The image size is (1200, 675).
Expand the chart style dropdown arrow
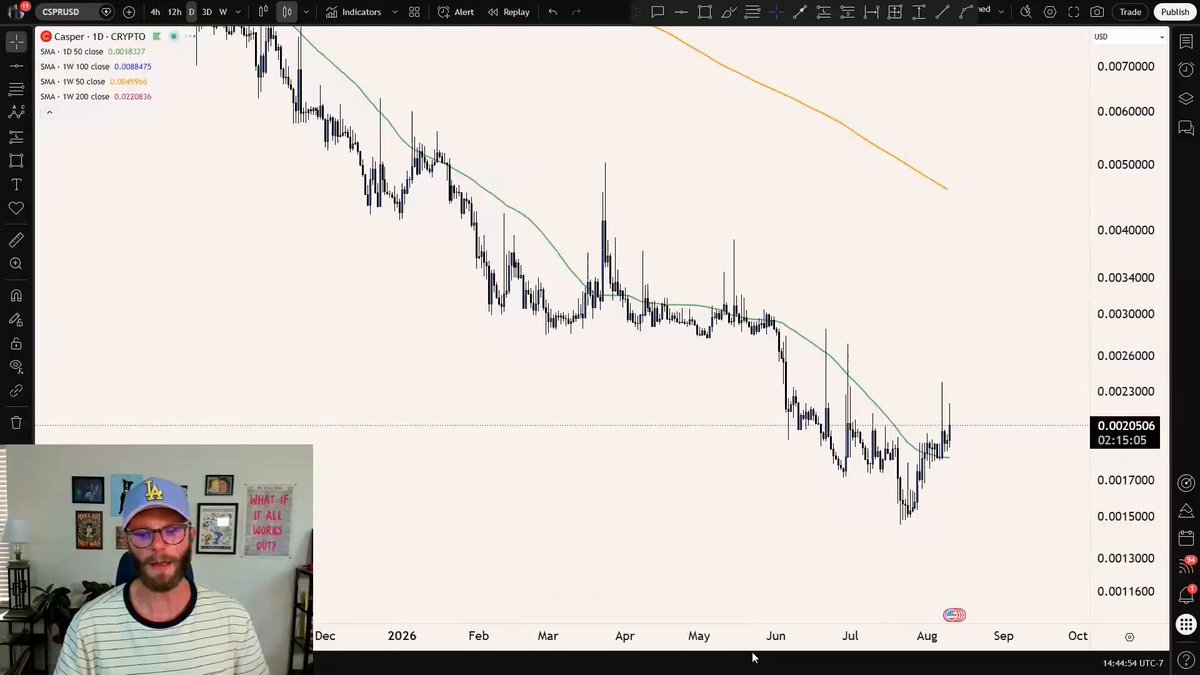pos(305,12)
